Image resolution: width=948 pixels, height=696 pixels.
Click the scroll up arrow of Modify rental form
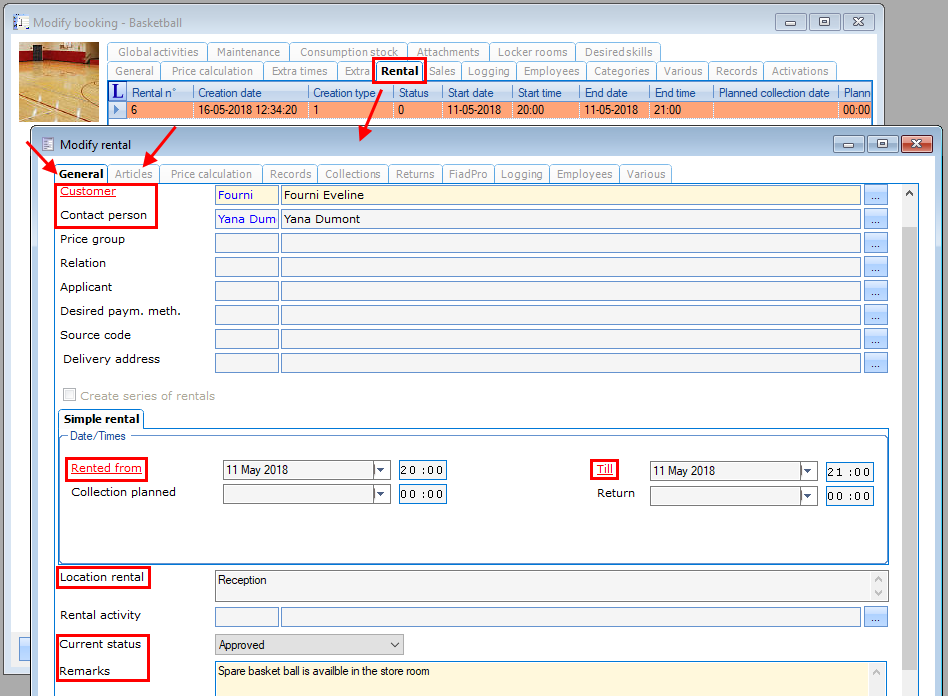click(x=909, y=194)
